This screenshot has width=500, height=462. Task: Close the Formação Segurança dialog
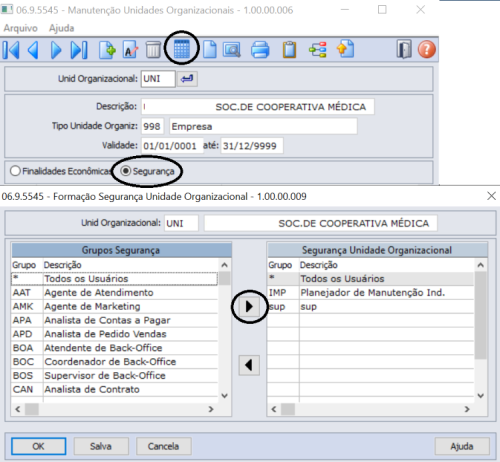click(491, 196)
